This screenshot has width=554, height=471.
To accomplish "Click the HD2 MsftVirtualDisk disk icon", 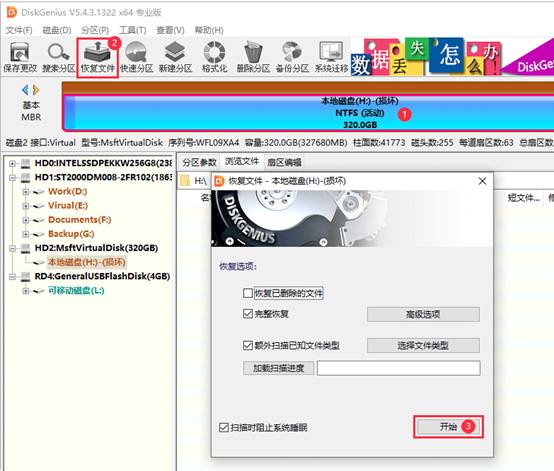I will pyautogui.click(x=25, y=248).
